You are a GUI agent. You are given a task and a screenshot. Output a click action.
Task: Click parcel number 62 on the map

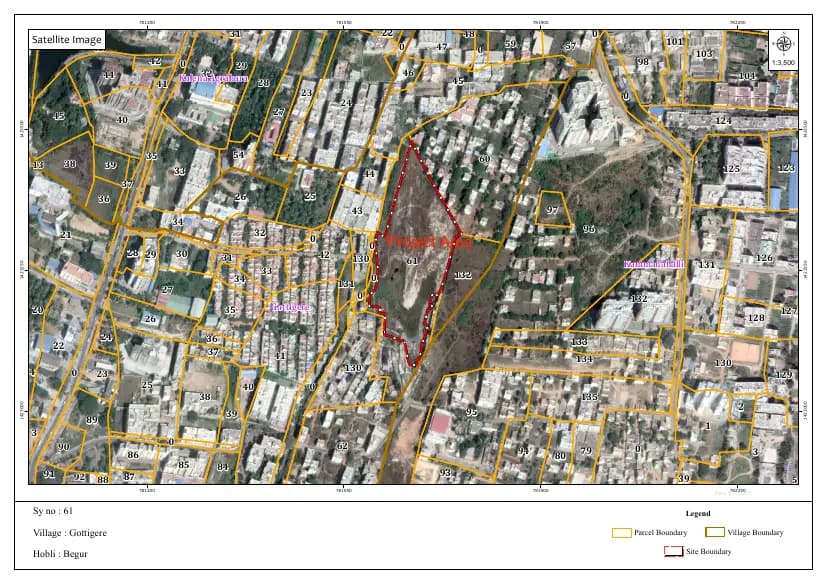[342, 446]
